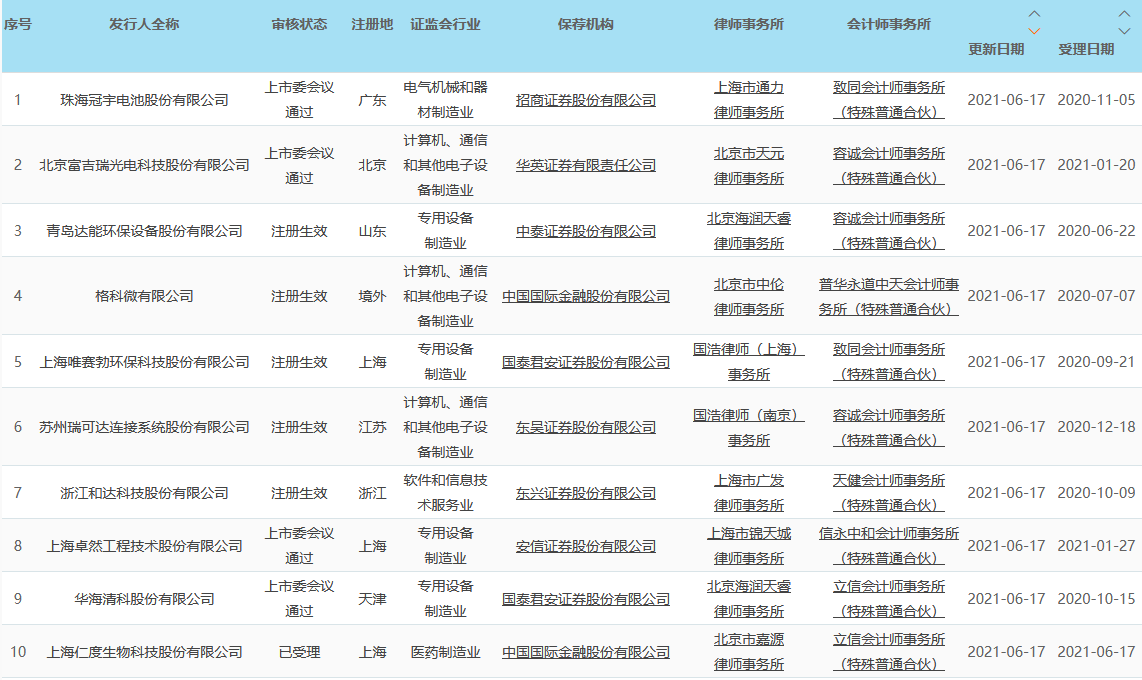Sort update date descending with orange down arrow
Viewport: 1142px width, 680px height.
[x=1033, y=31]
